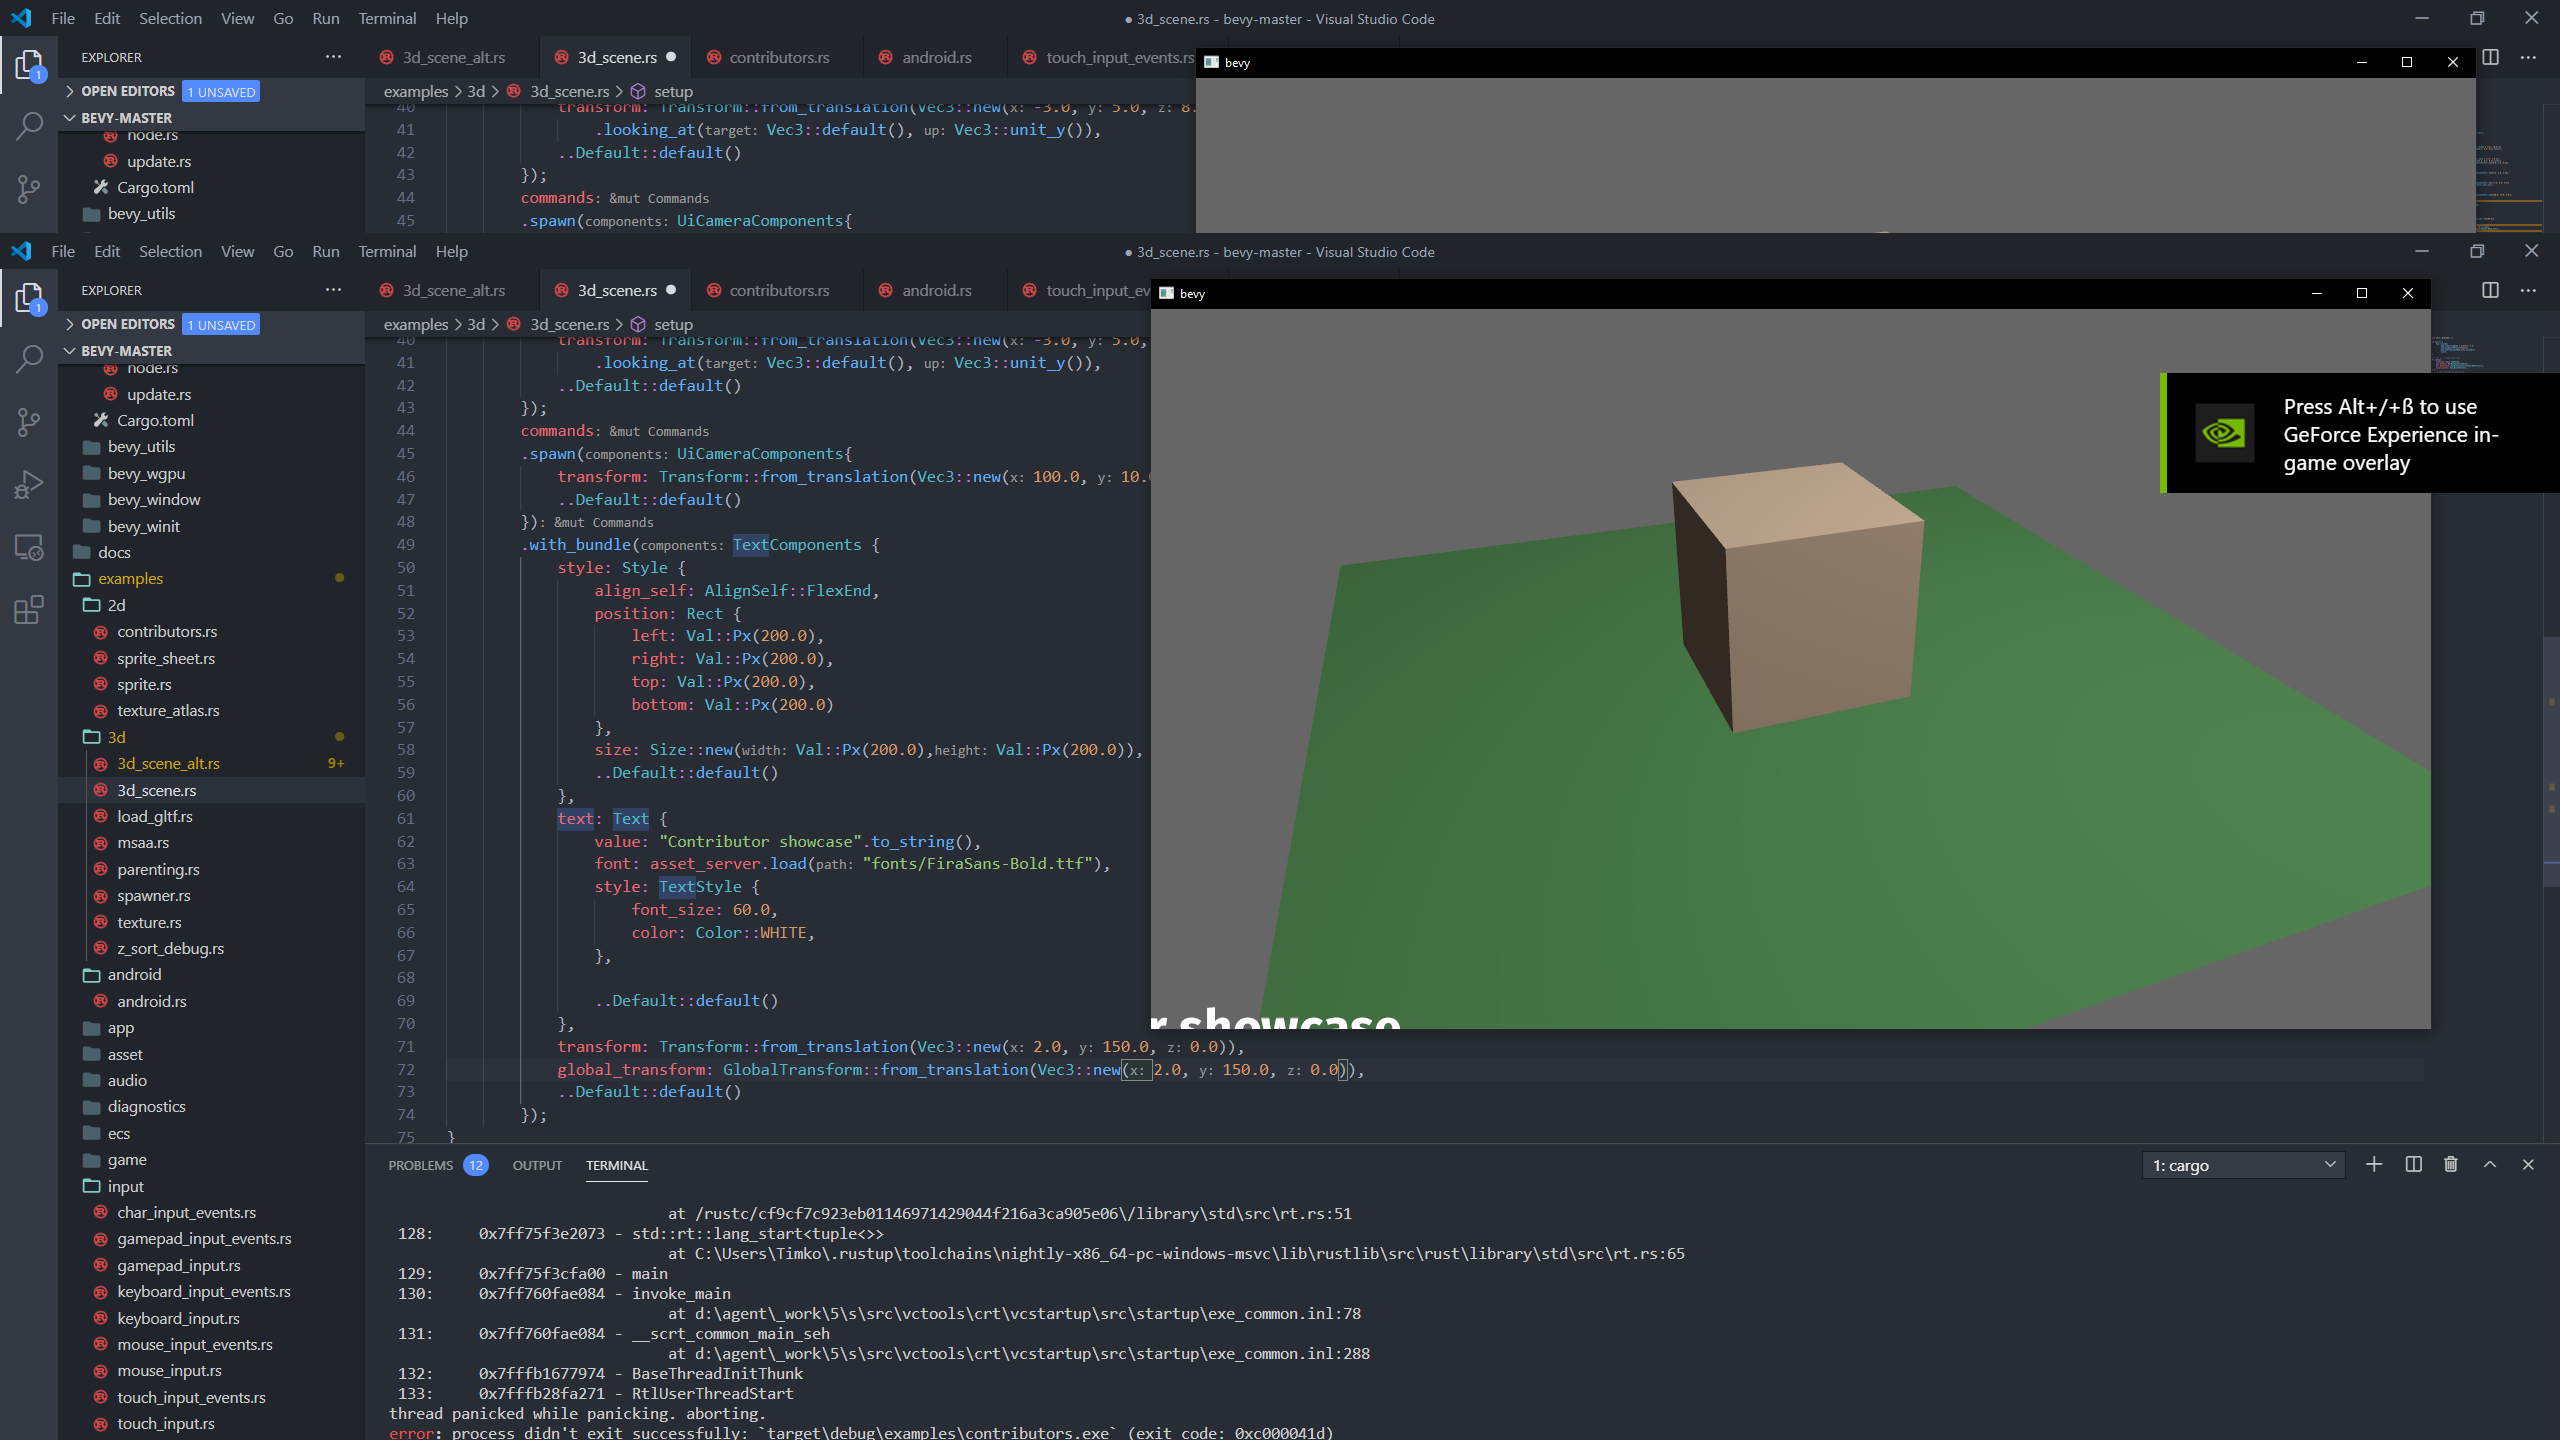Open the Terminal menu
This screenshot has width=2572, height=1440.
coord(387,251)
